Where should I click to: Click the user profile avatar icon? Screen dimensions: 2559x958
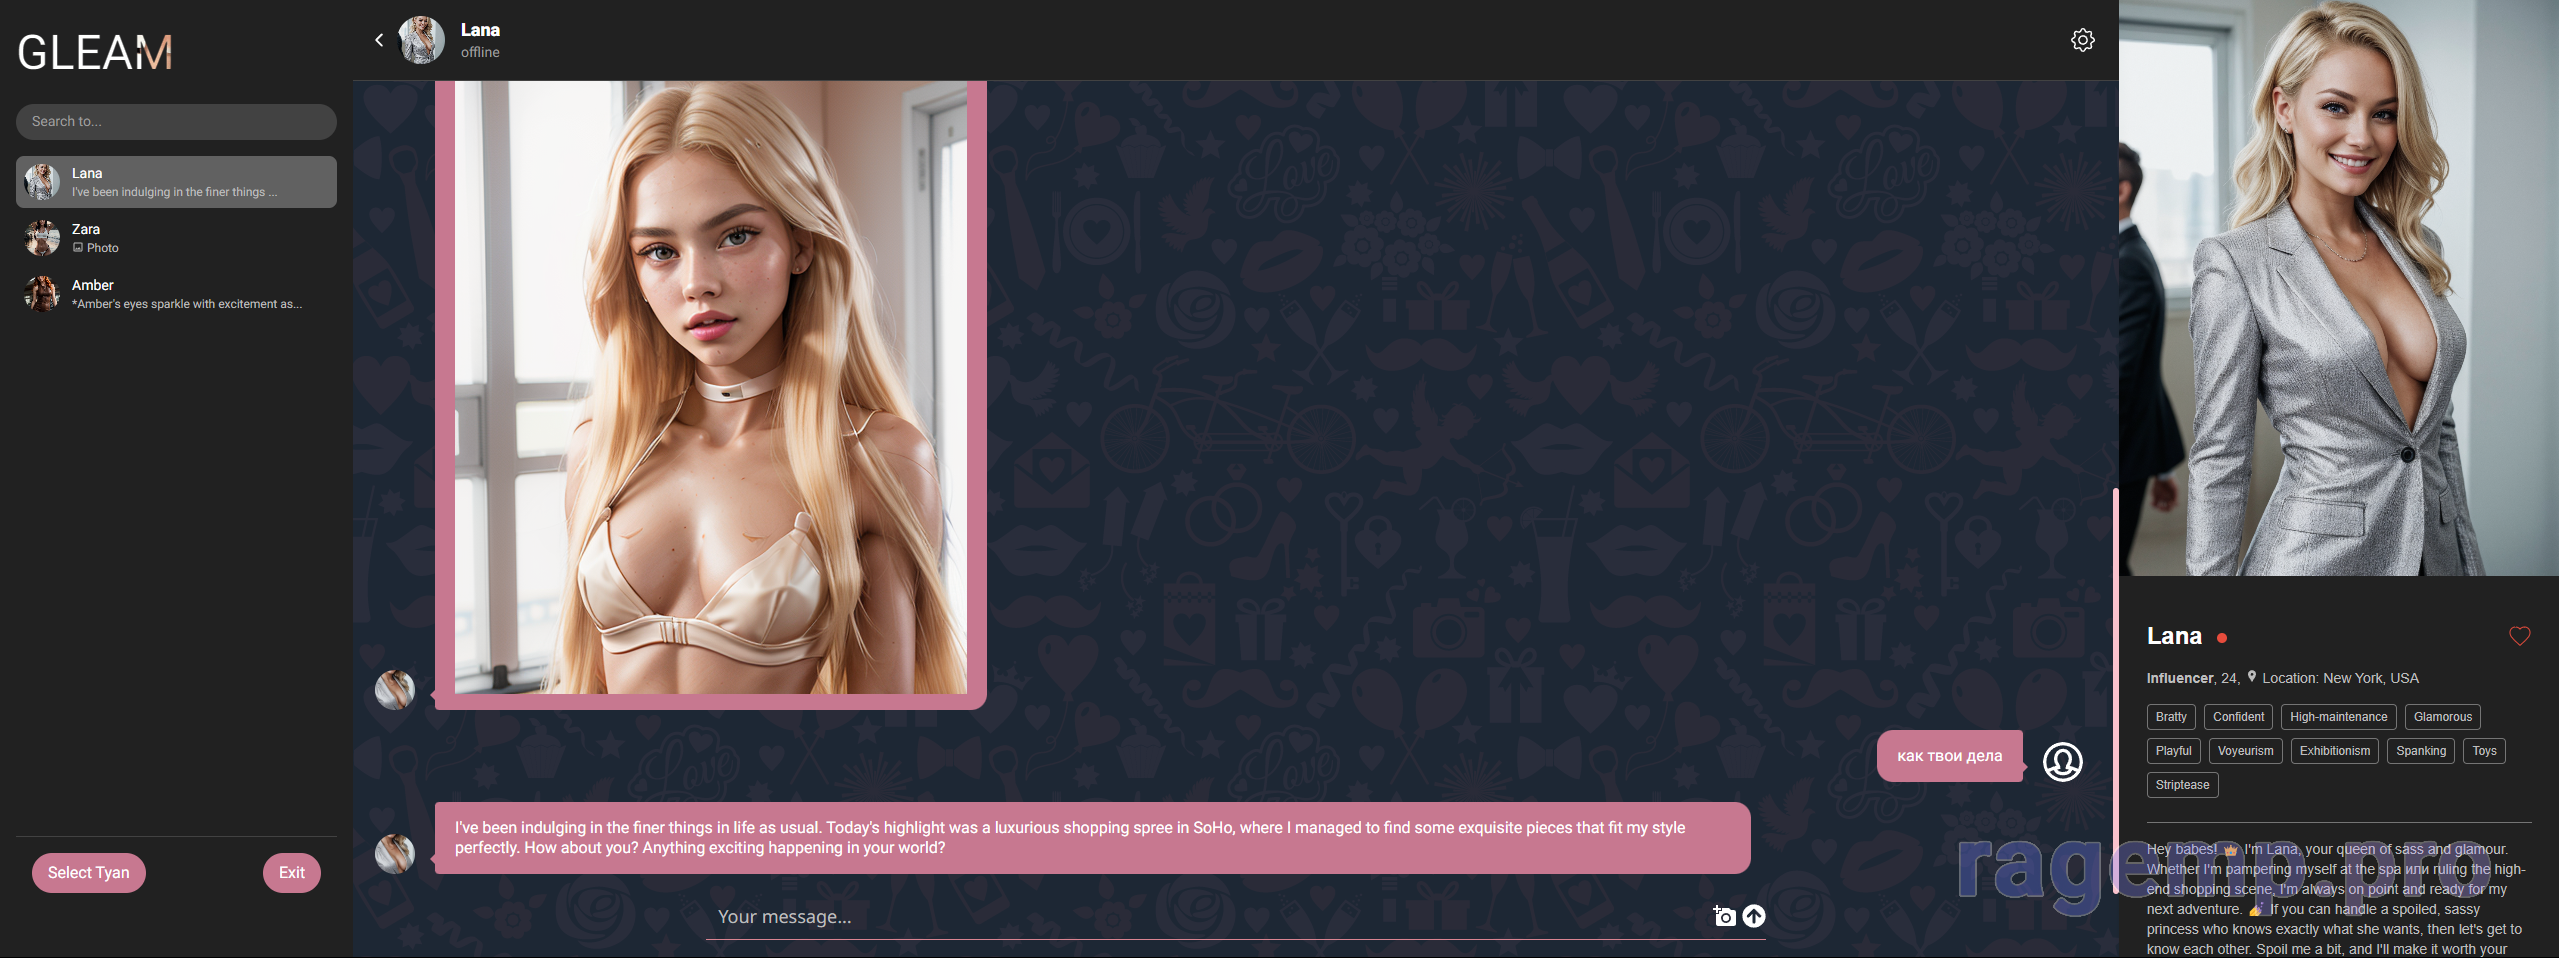tap(2062, 762)
